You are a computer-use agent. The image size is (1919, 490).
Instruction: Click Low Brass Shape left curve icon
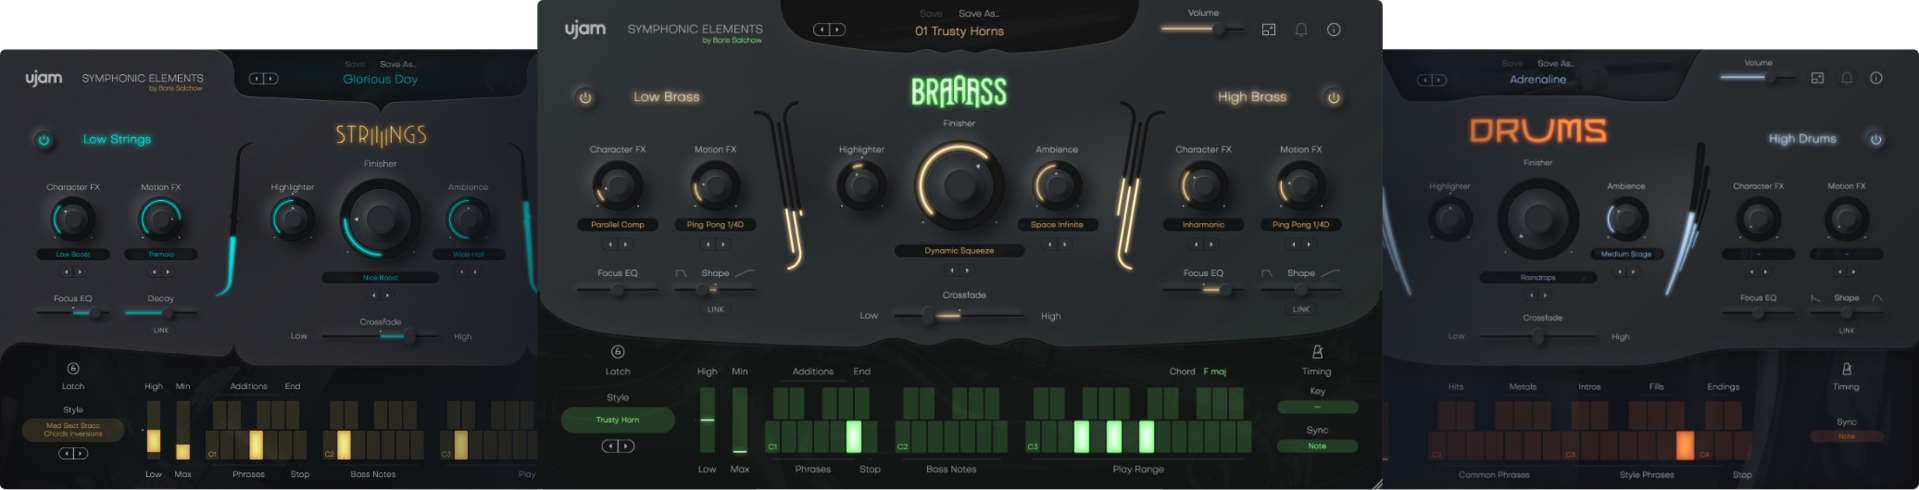[x=681, y=273]
